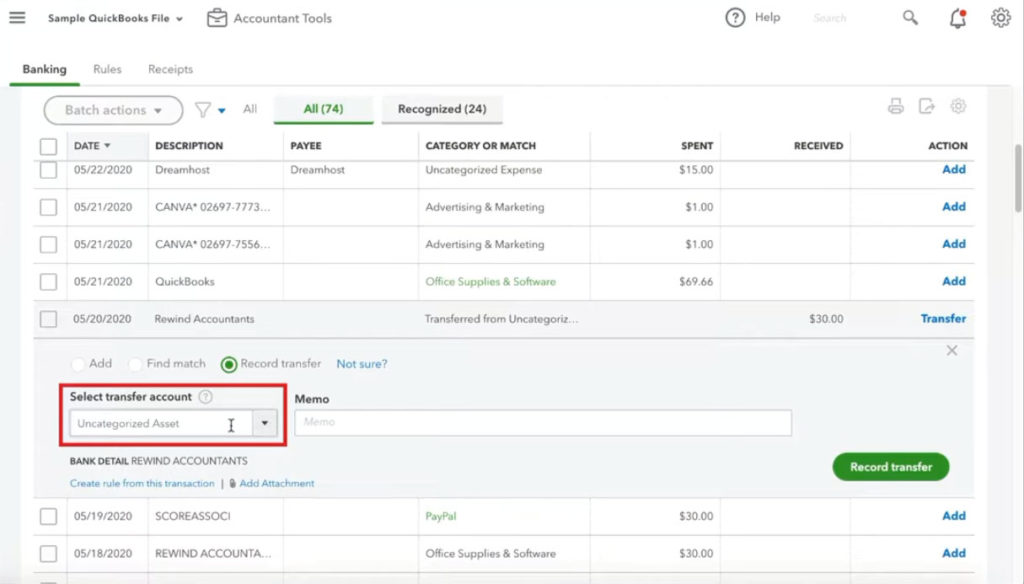Open the table settings gear icon

[958, 106]
